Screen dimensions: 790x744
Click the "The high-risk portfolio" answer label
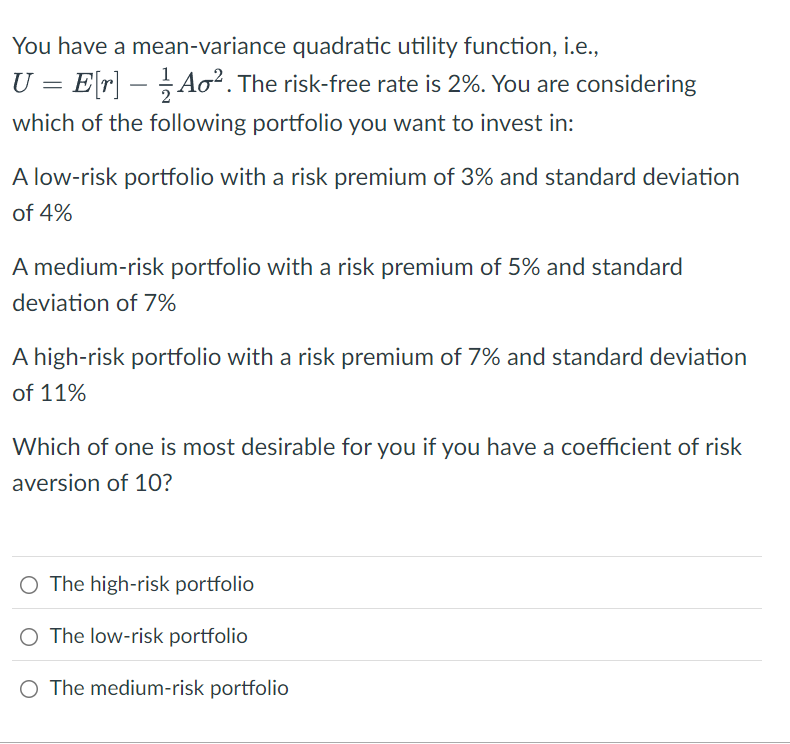[x=152, y=584]
